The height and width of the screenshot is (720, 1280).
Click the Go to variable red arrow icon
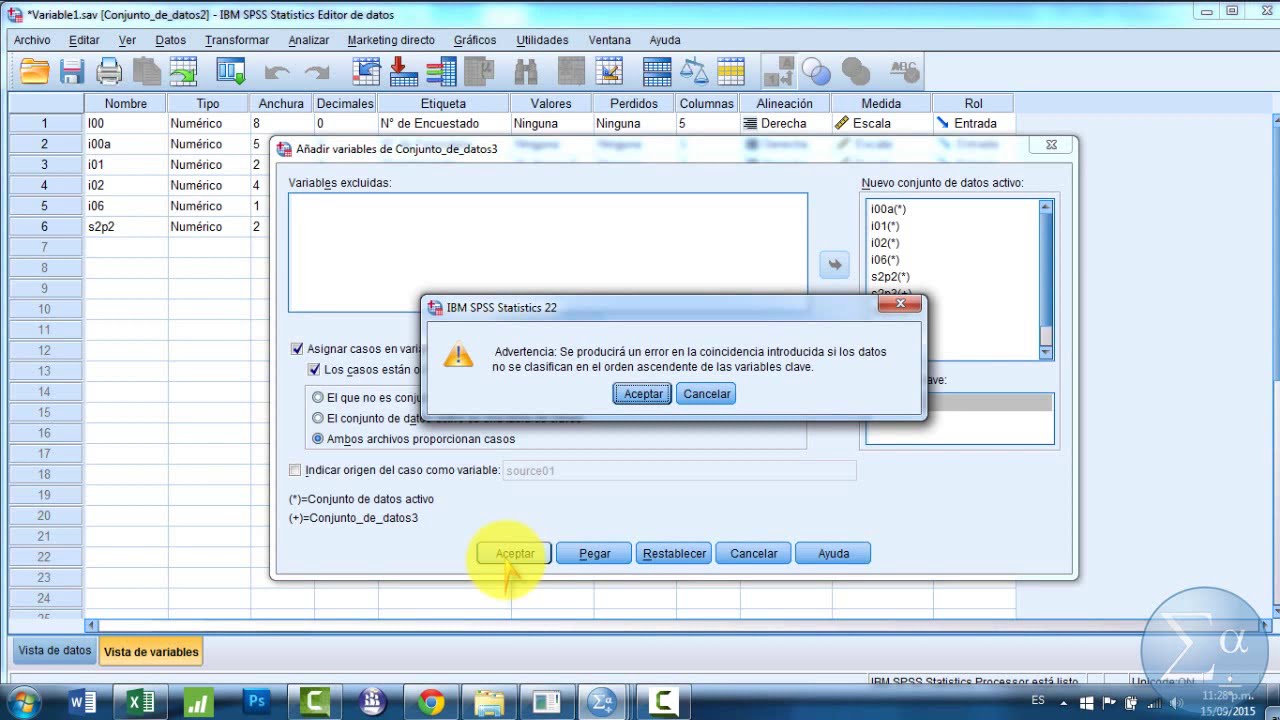[403, 71]
